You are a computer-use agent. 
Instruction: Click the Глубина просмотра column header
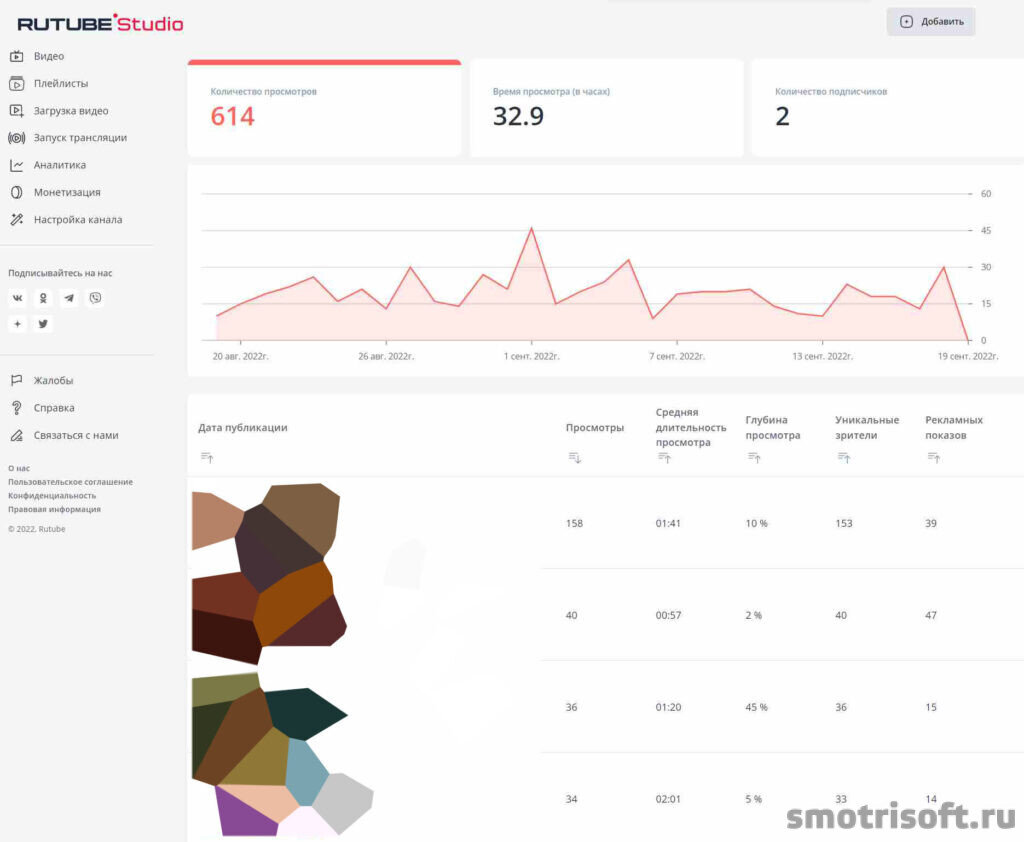point(773,428)
